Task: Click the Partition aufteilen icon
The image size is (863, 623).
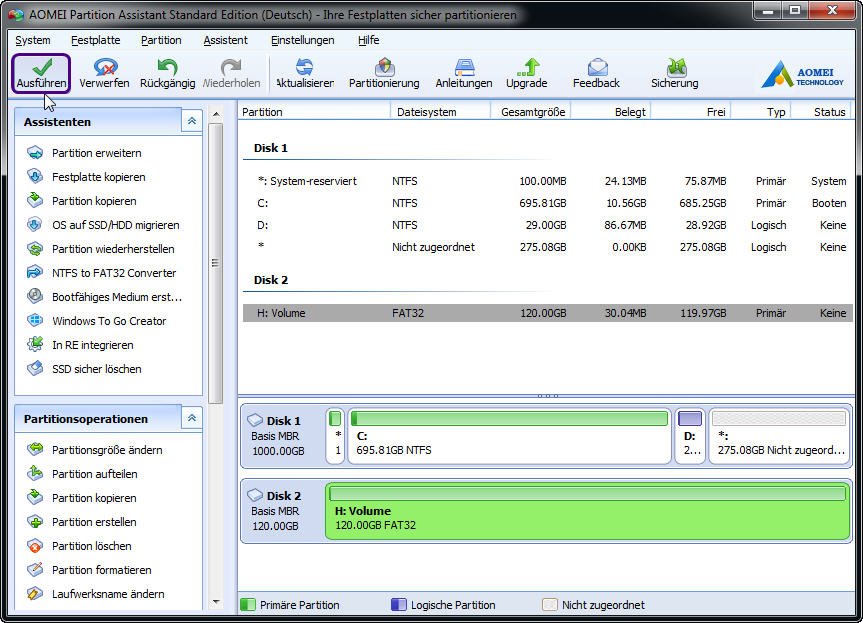Action: 35,473
